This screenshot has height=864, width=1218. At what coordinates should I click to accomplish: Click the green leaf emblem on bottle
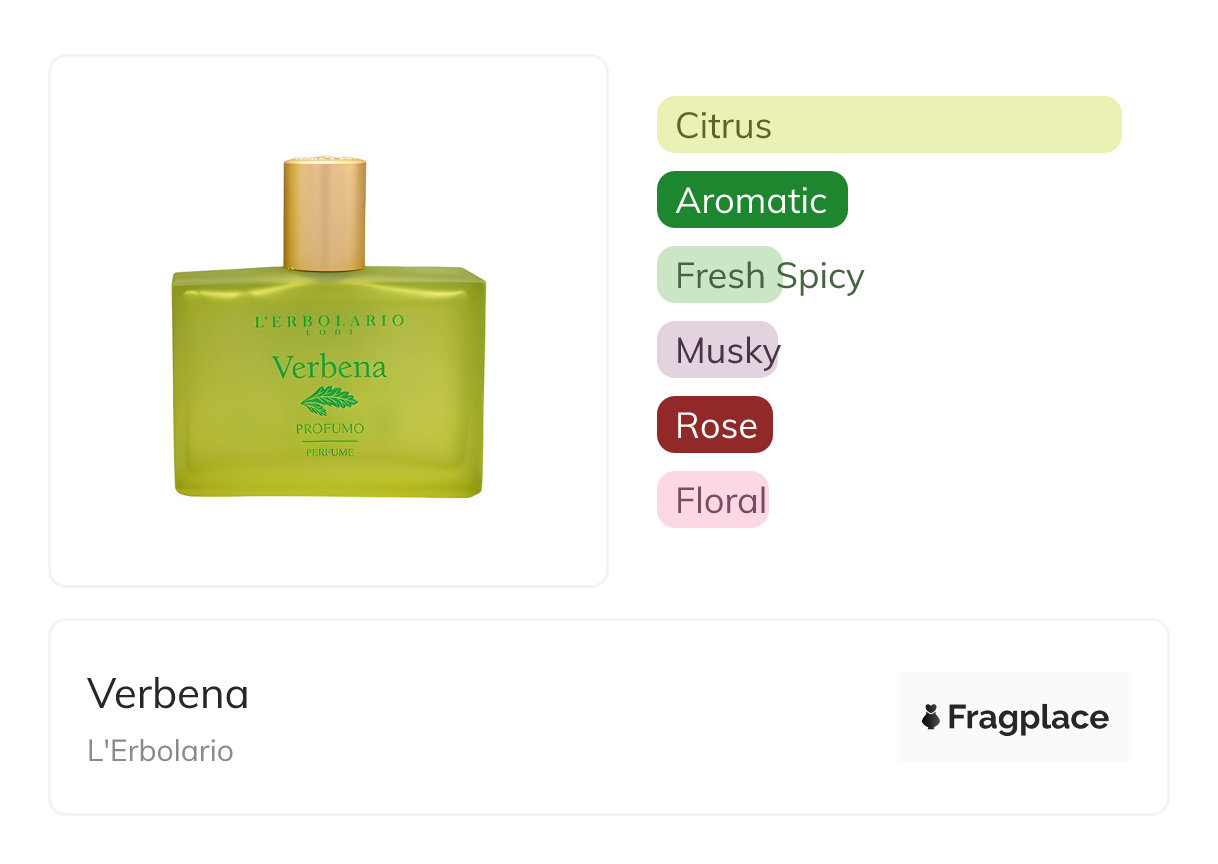(328, 400)
